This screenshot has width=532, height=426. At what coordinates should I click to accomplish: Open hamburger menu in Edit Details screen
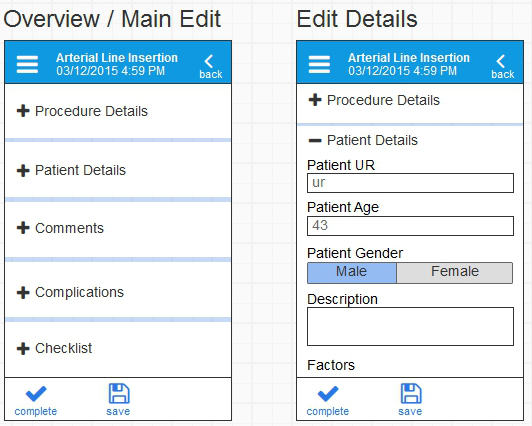point(319,64)
